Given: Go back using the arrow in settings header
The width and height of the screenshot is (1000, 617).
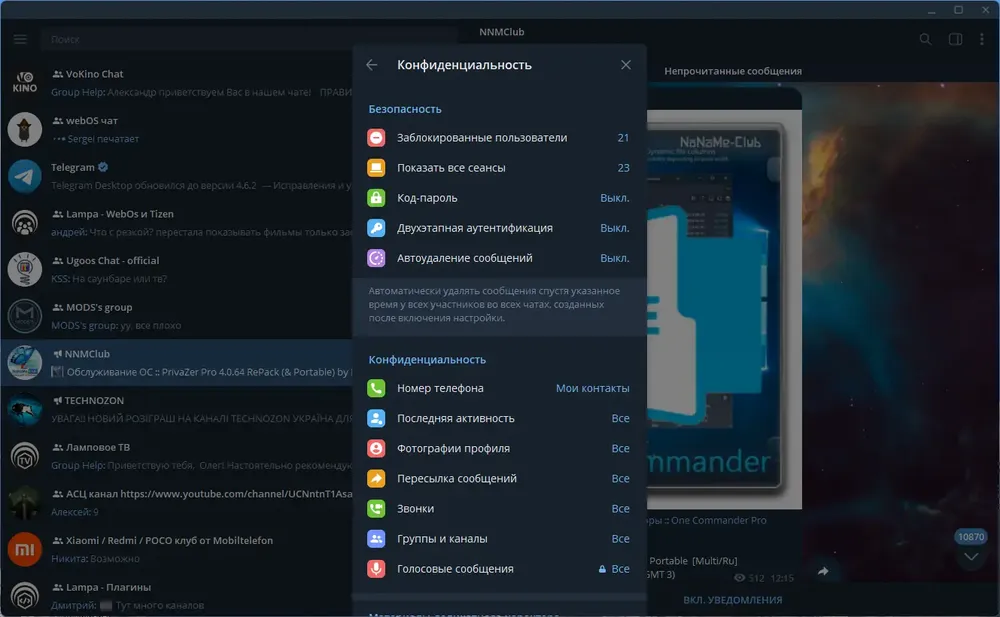Looking at the screenshot, I should tap(372, 65).
